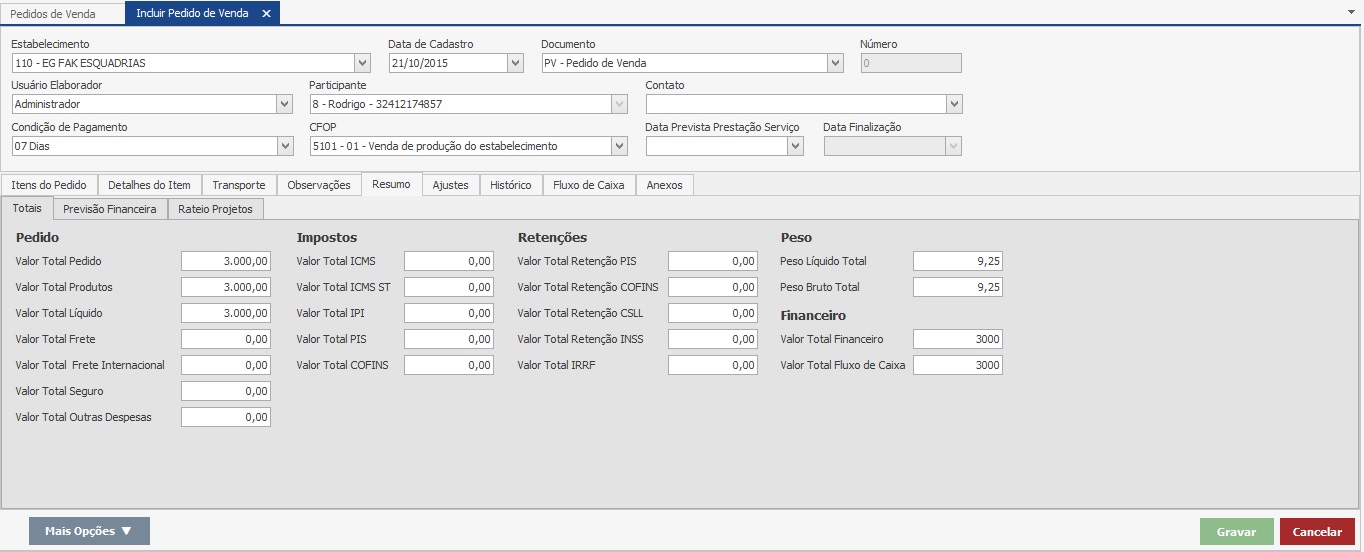Open the Transporte tab
The height and width of the screenshot is (552, 1364).
(239, 185)
